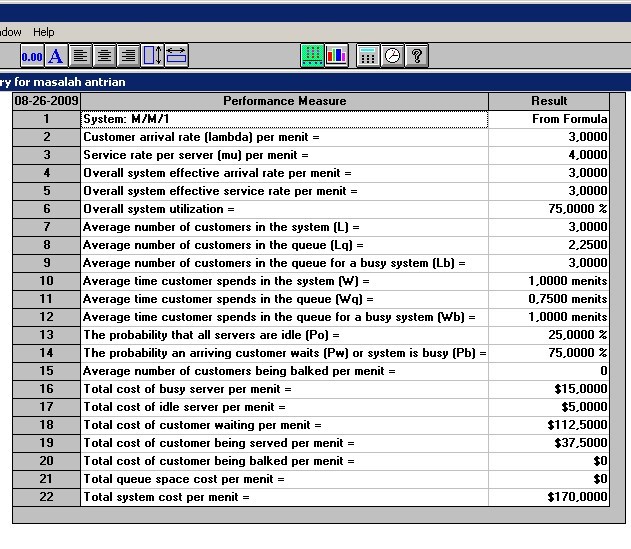
Task: Select 'Service rate per server (mu)' row
Action: [285, 155]
